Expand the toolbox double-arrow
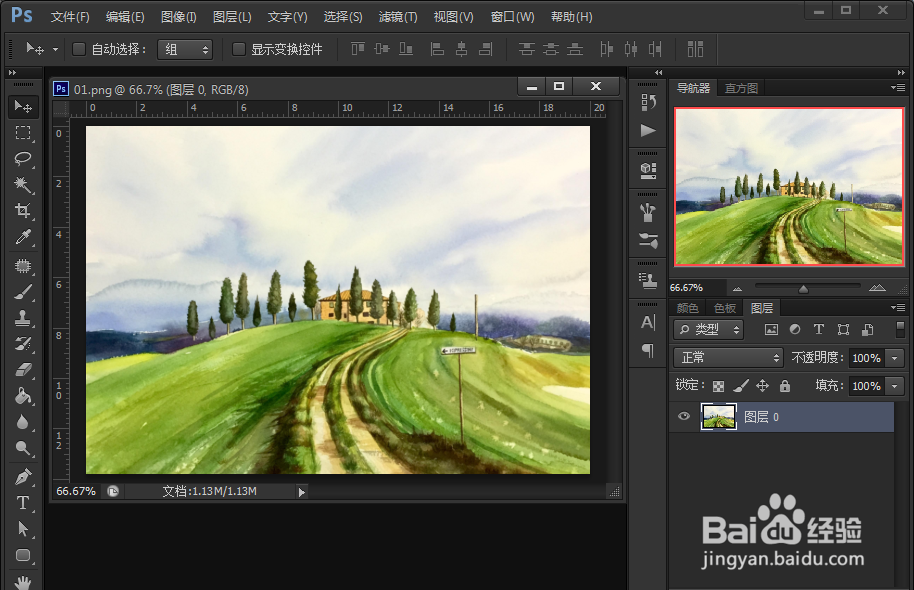 point(12,73)
